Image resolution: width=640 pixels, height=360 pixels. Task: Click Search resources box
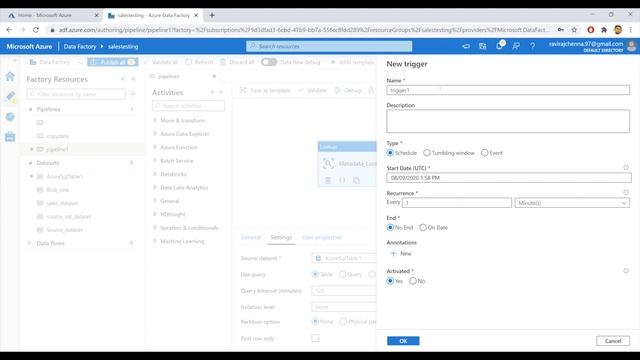(x=329, y=46)
